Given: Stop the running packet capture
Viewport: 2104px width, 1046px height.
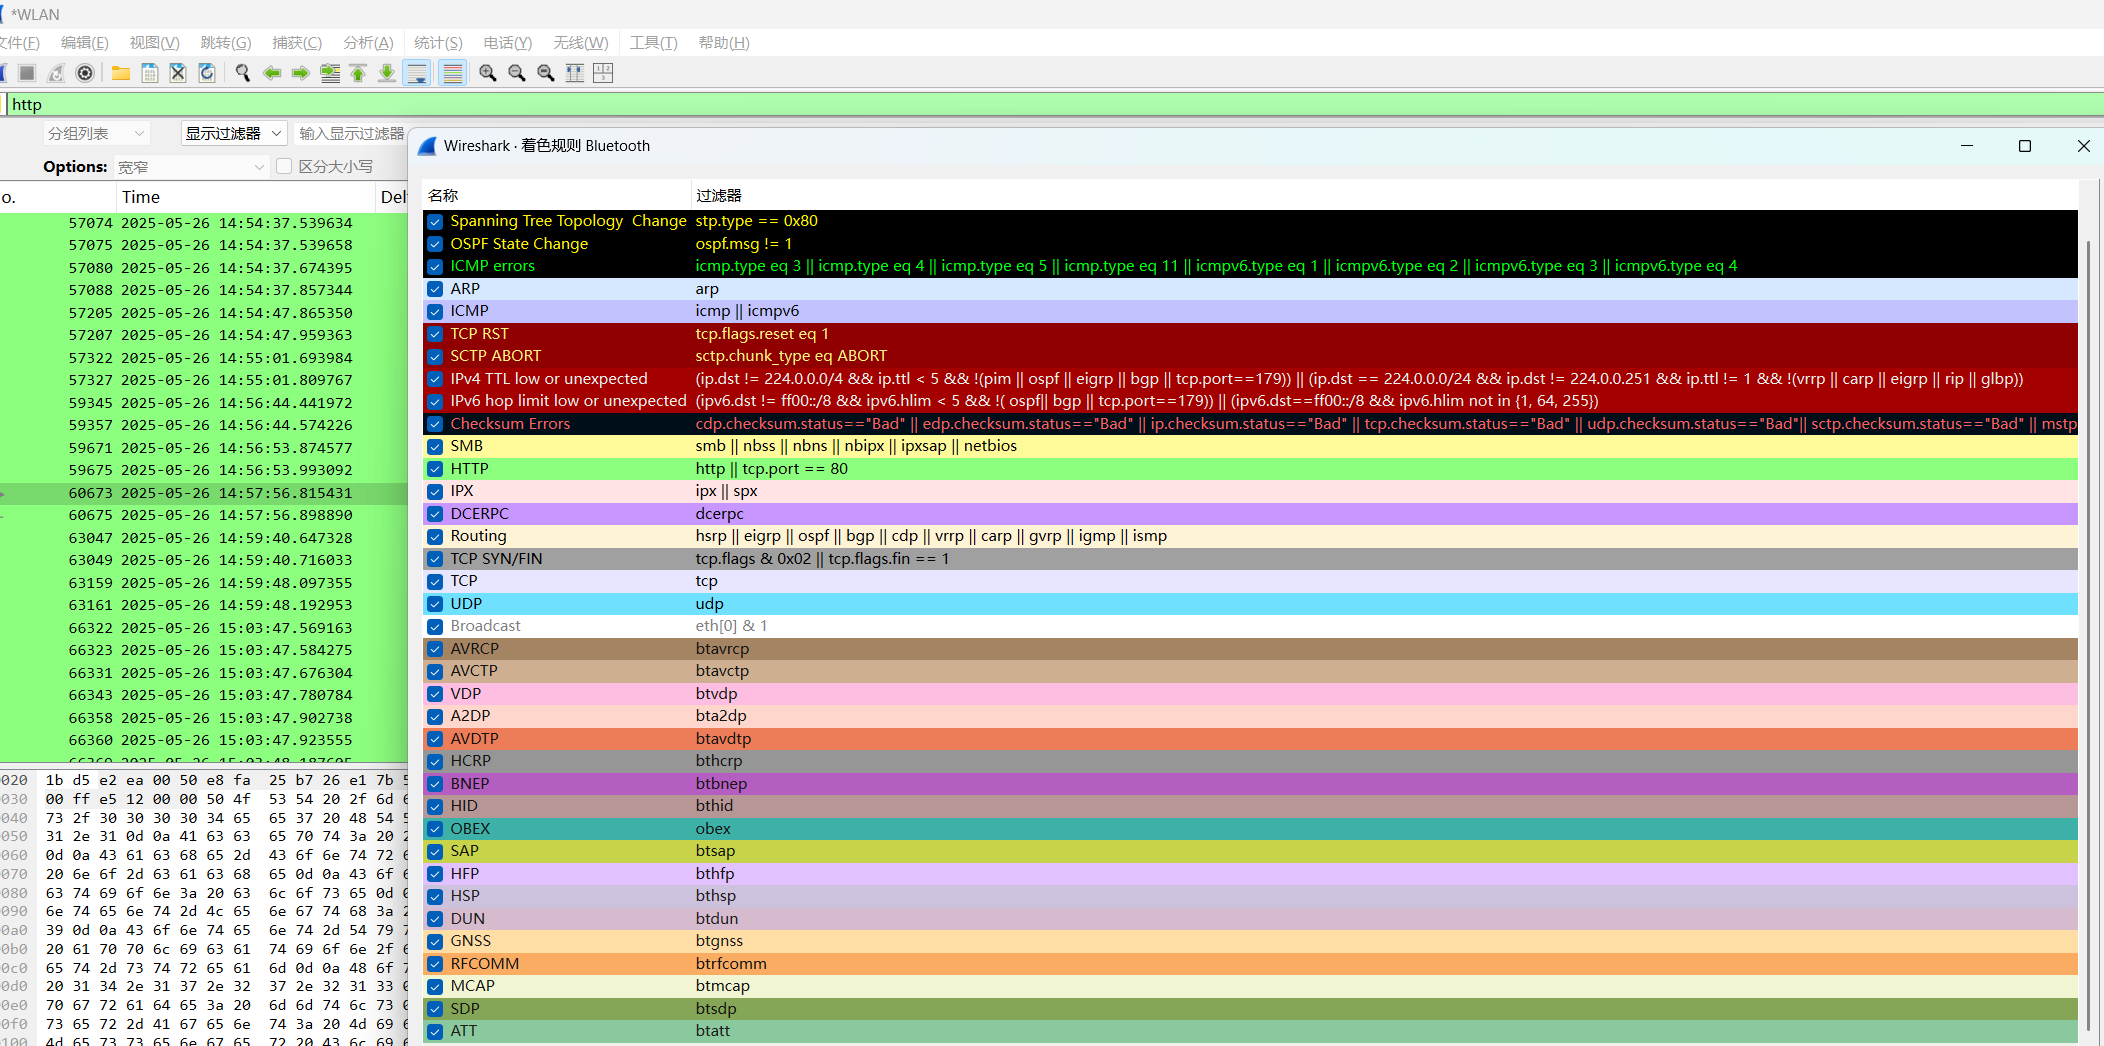Looking at the screenshot, I should pyautogui.click(x=27, y=73).
